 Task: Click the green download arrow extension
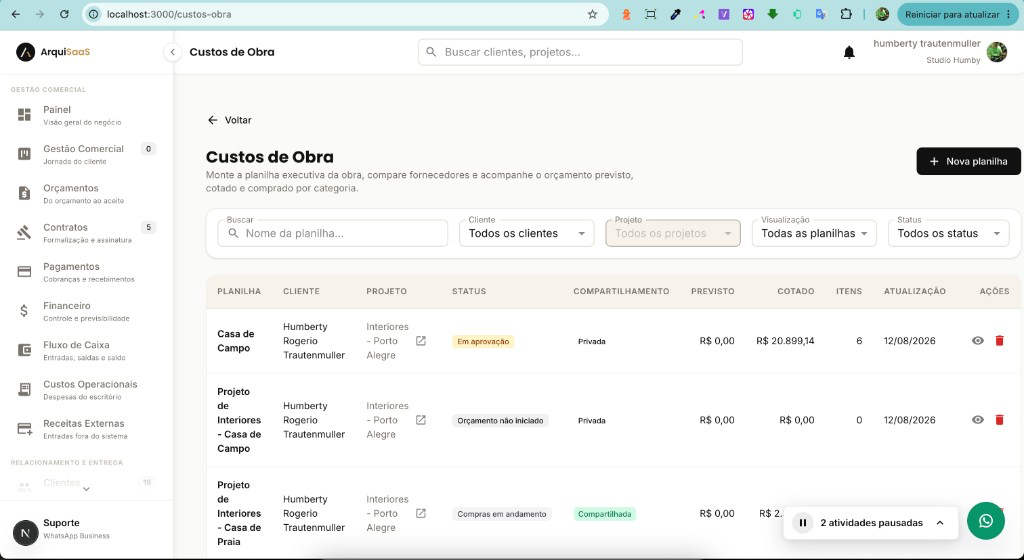[773, 14]
